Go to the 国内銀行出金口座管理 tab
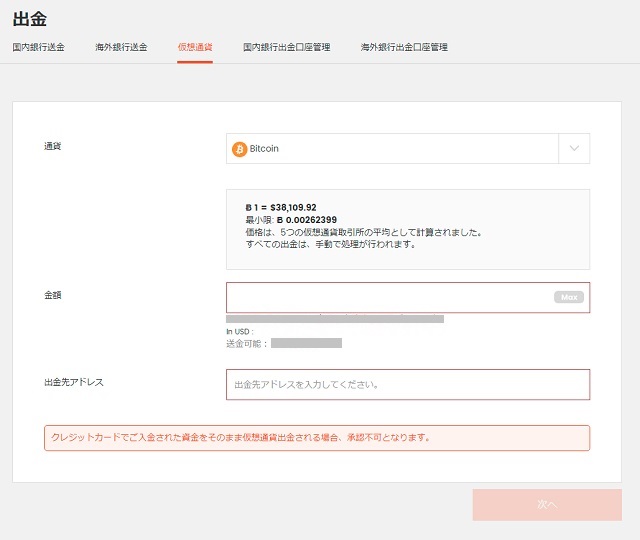The height and width of the screenshot is (540, 640). pyautogui.click(x=286, y=47)
